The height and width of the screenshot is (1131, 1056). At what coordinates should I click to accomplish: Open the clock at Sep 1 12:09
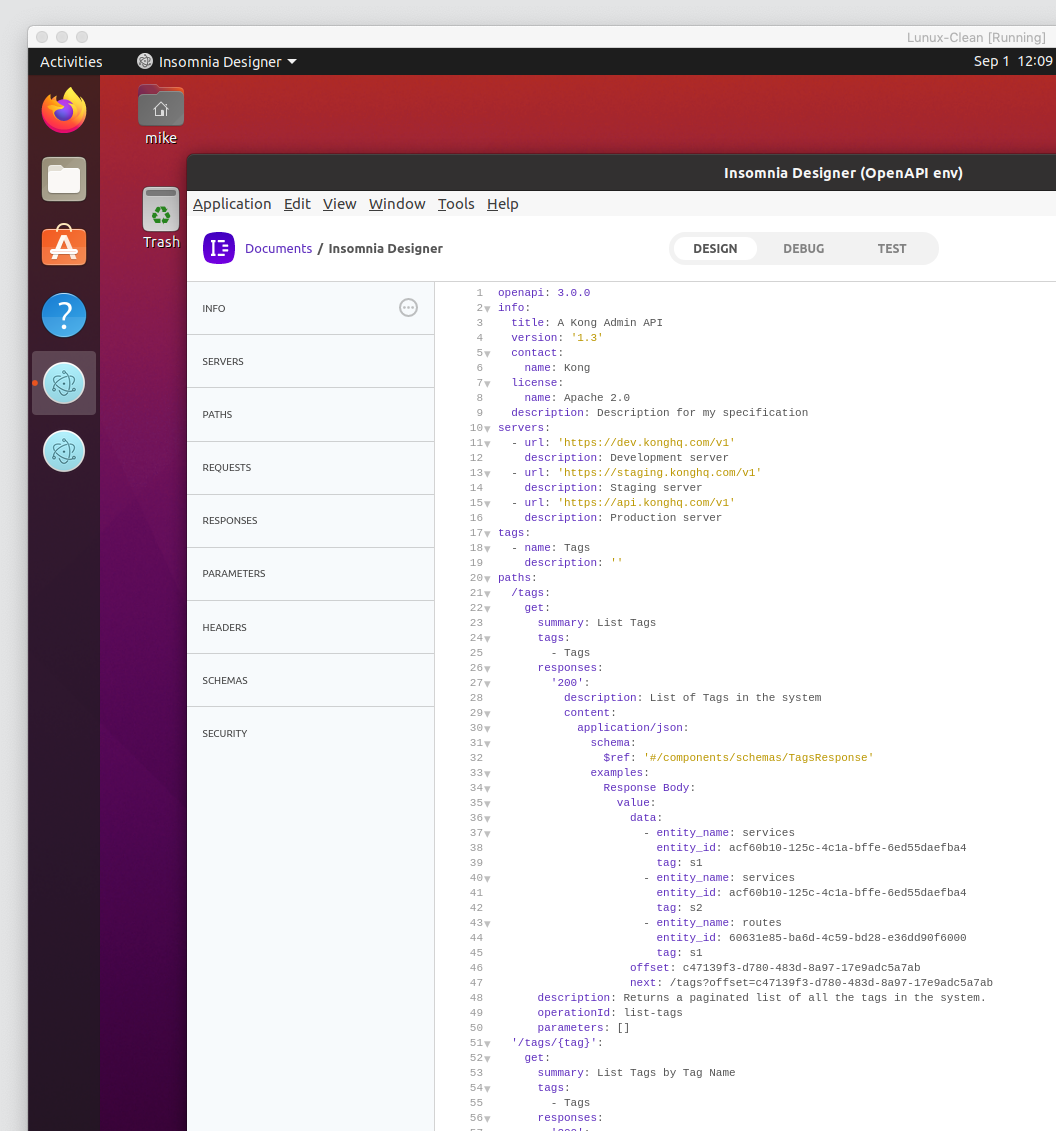pyautogui.click(x=1013, y=61)
